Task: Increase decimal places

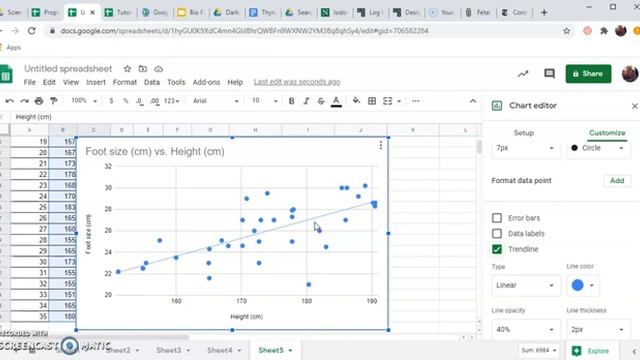Action: tap(155, 101)
